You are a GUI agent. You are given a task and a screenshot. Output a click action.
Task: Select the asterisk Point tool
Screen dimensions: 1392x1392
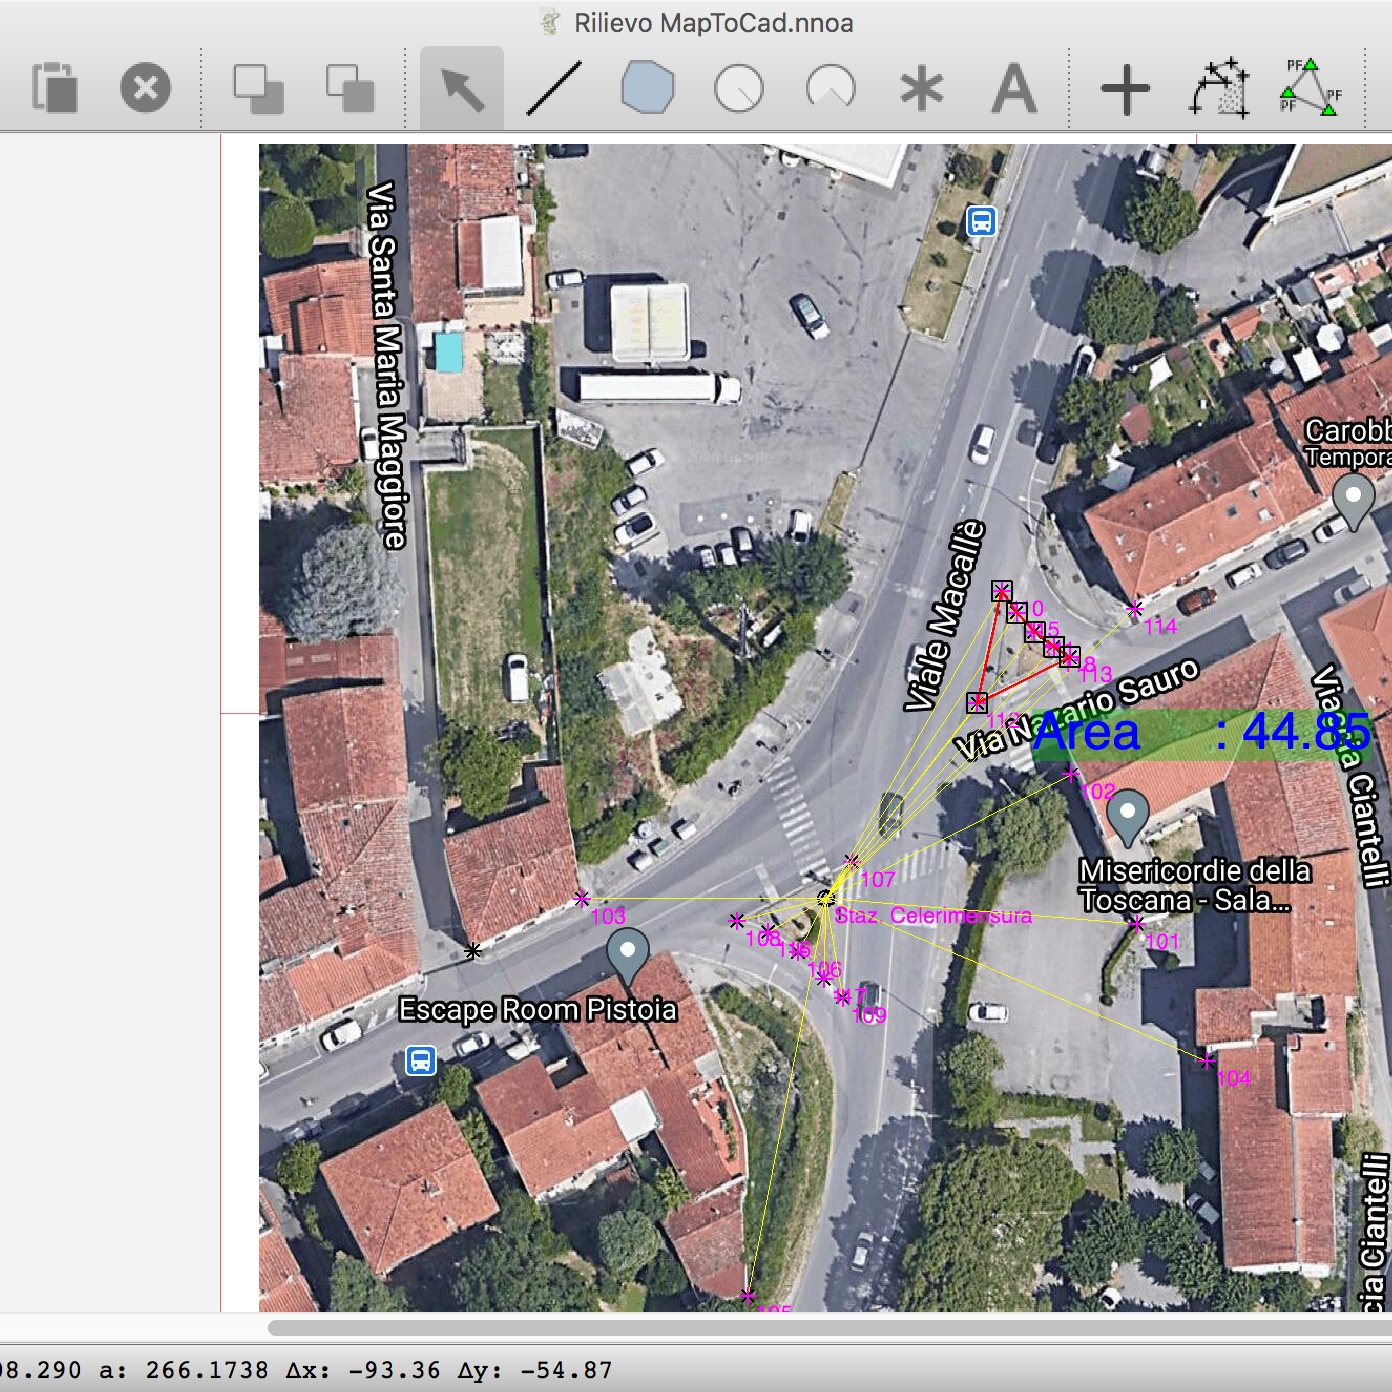point(921,88)
